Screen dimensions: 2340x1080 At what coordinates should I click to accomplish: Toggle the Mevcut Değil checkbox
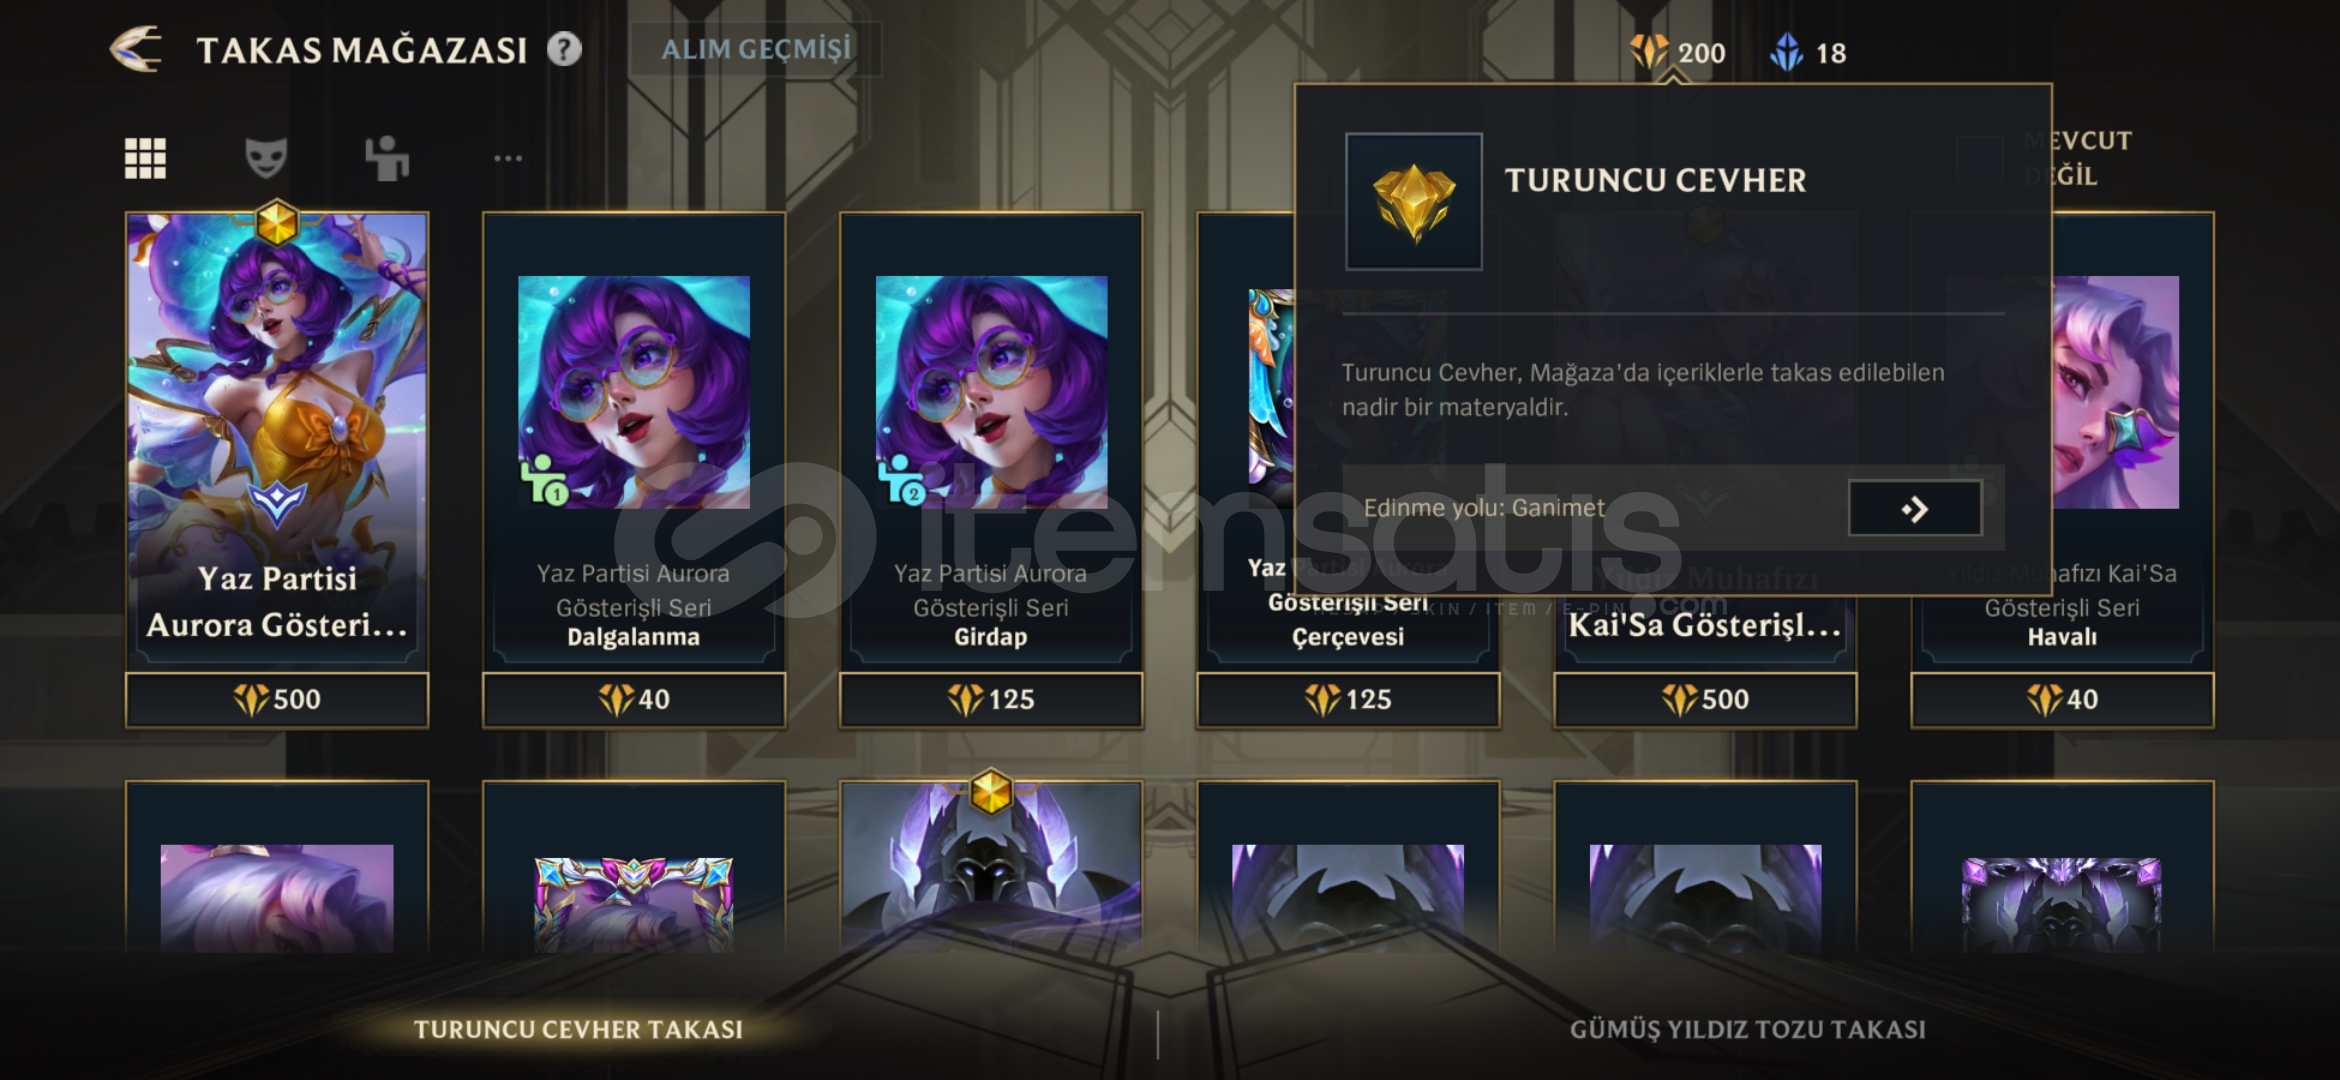point(1979,159)
